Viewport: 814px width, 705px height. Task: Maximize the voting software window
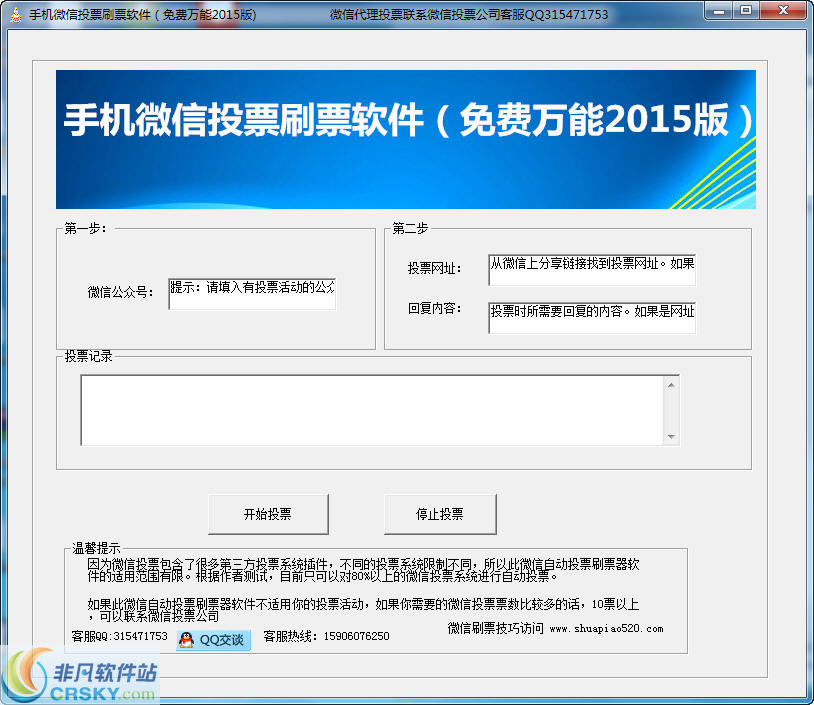coord(746,10)
